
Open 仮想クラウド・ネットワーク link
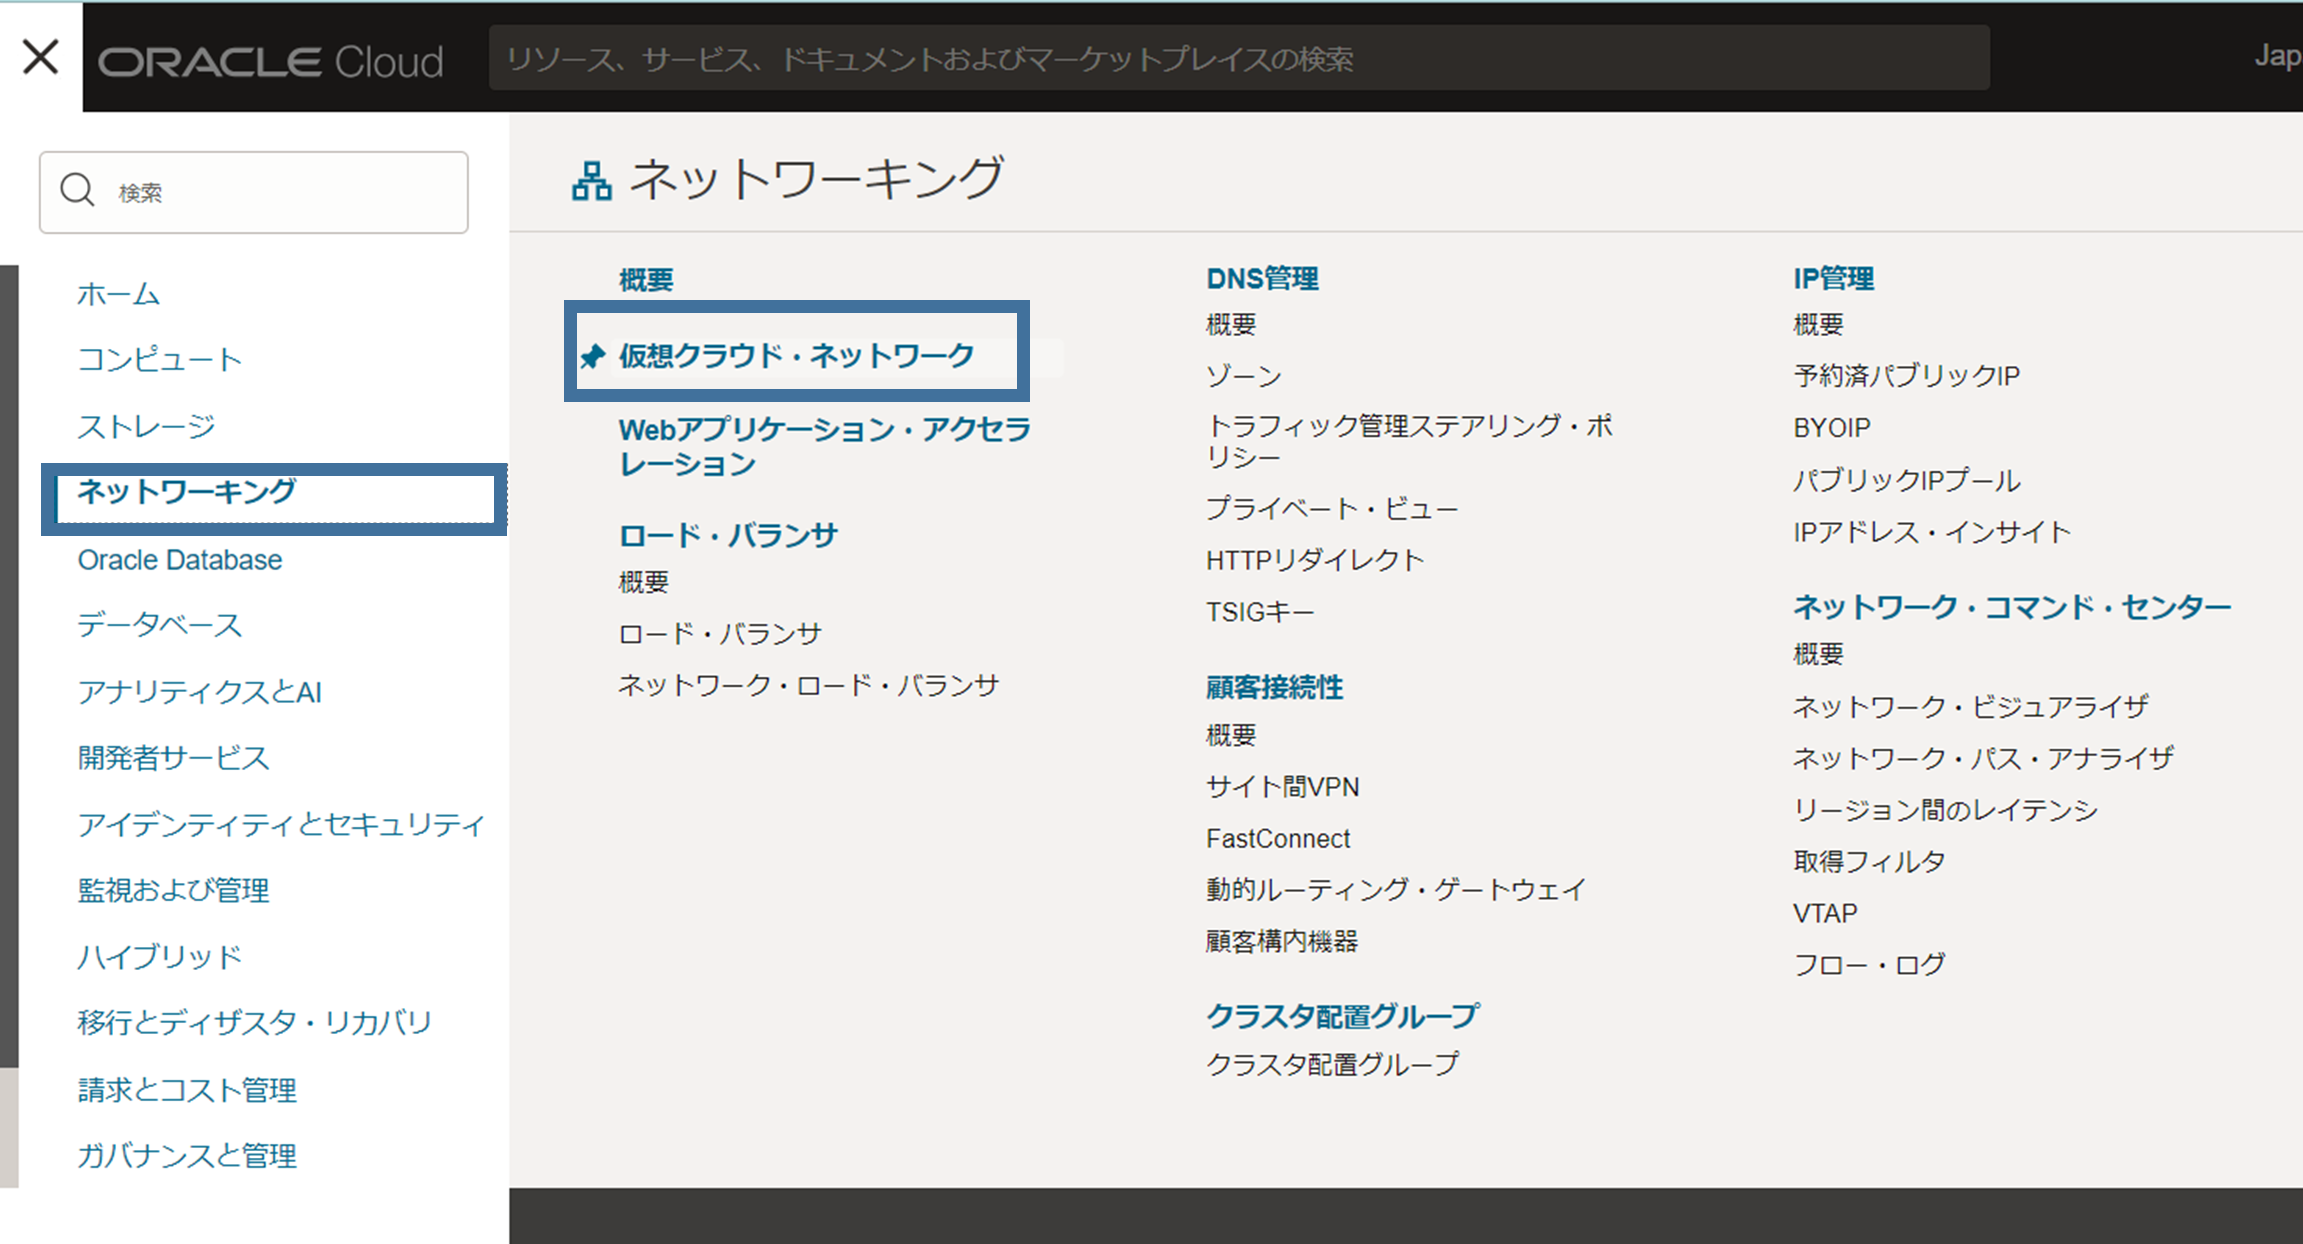pos(796,355)
